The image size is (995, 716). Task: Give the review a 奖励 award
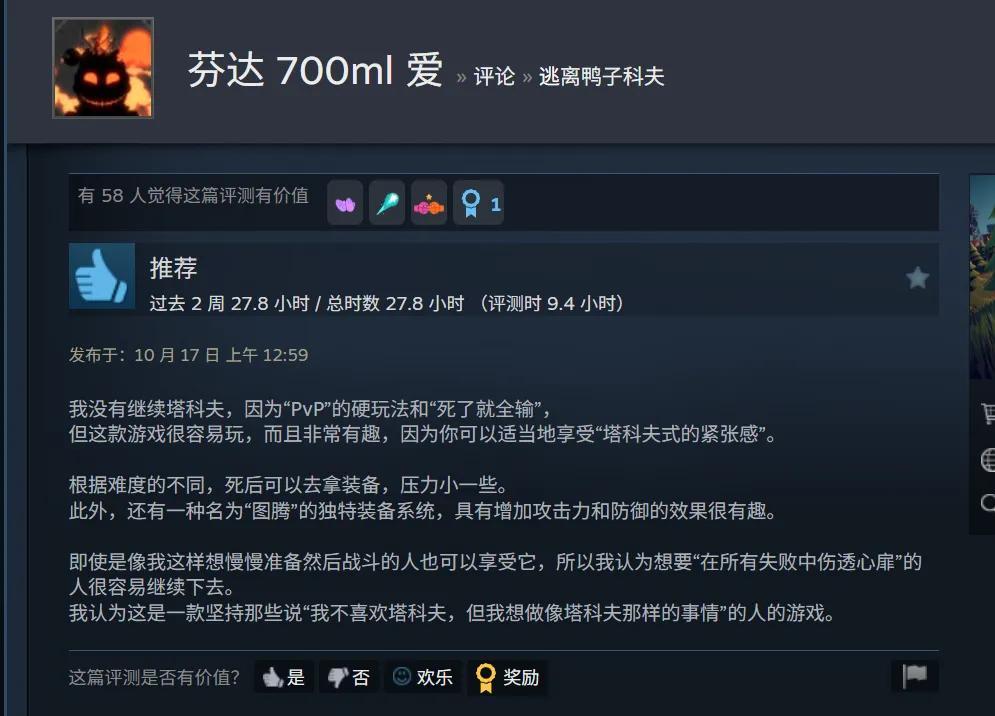[508, 677]
